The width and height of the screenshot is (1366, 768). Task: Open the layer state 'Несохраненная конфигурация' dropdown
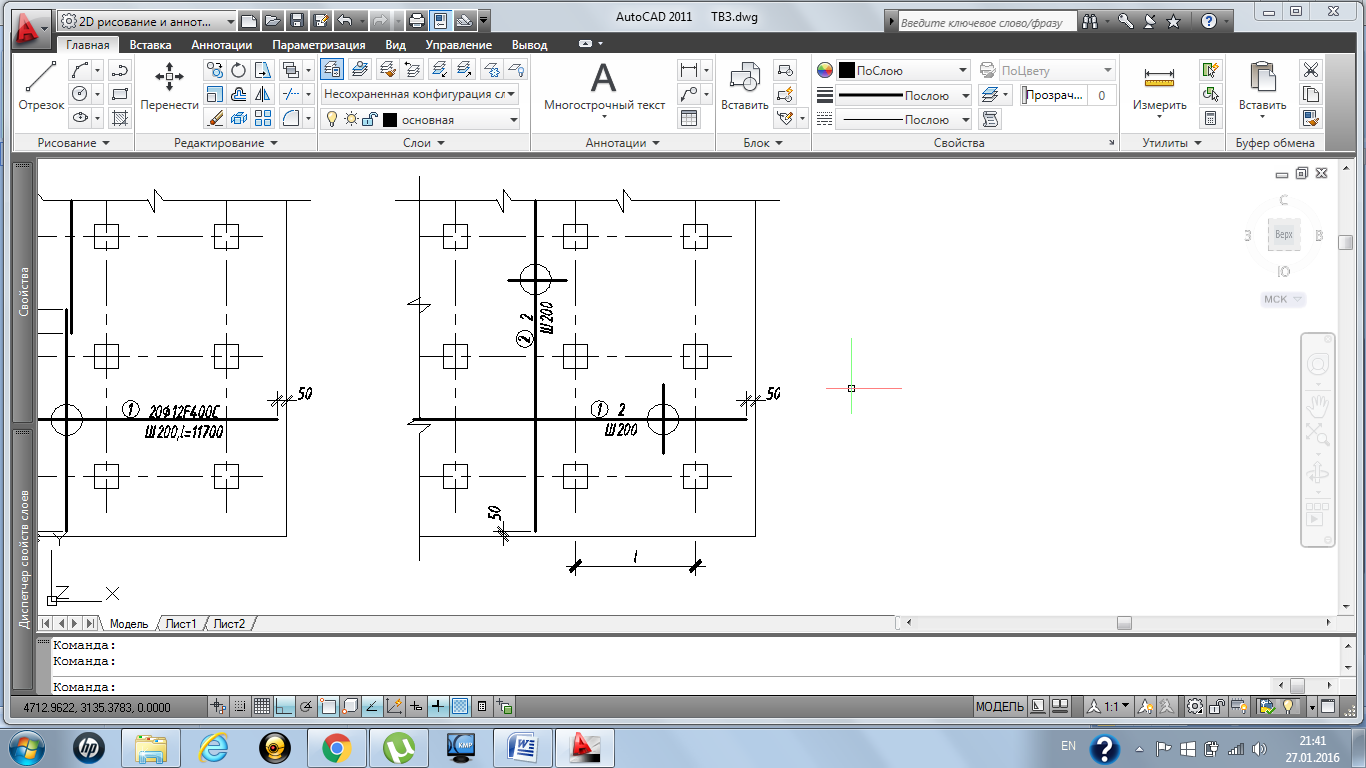click(x=419, y=94)
